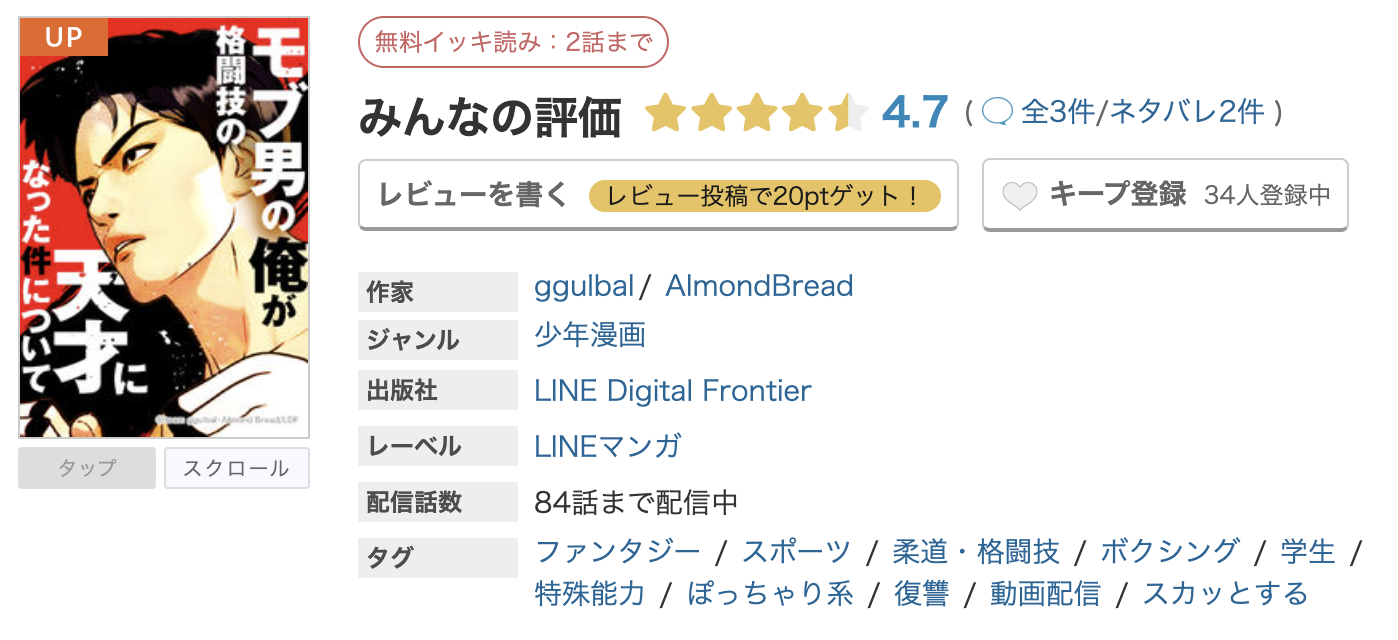Switch reading mode to スクロール

[237, 468]
